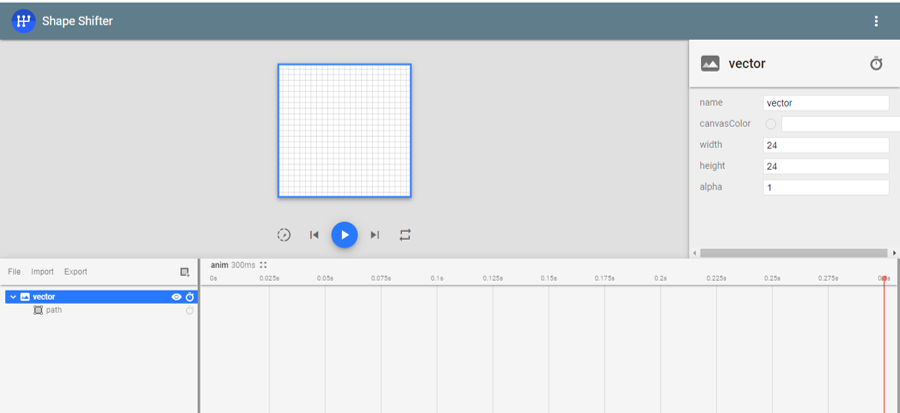The image size is (900, 413).
Task: Click the 0.05s tick on timeline ruler
Action: [325, 278]
